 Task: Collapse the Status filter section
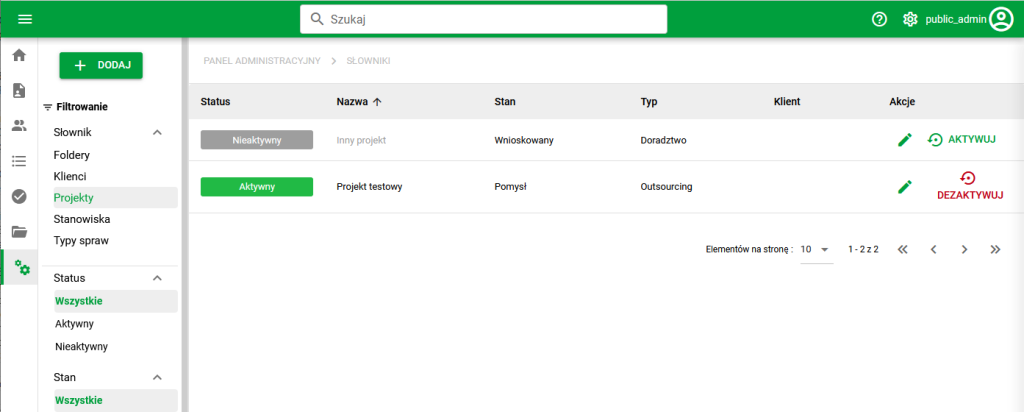click(157, 278)
